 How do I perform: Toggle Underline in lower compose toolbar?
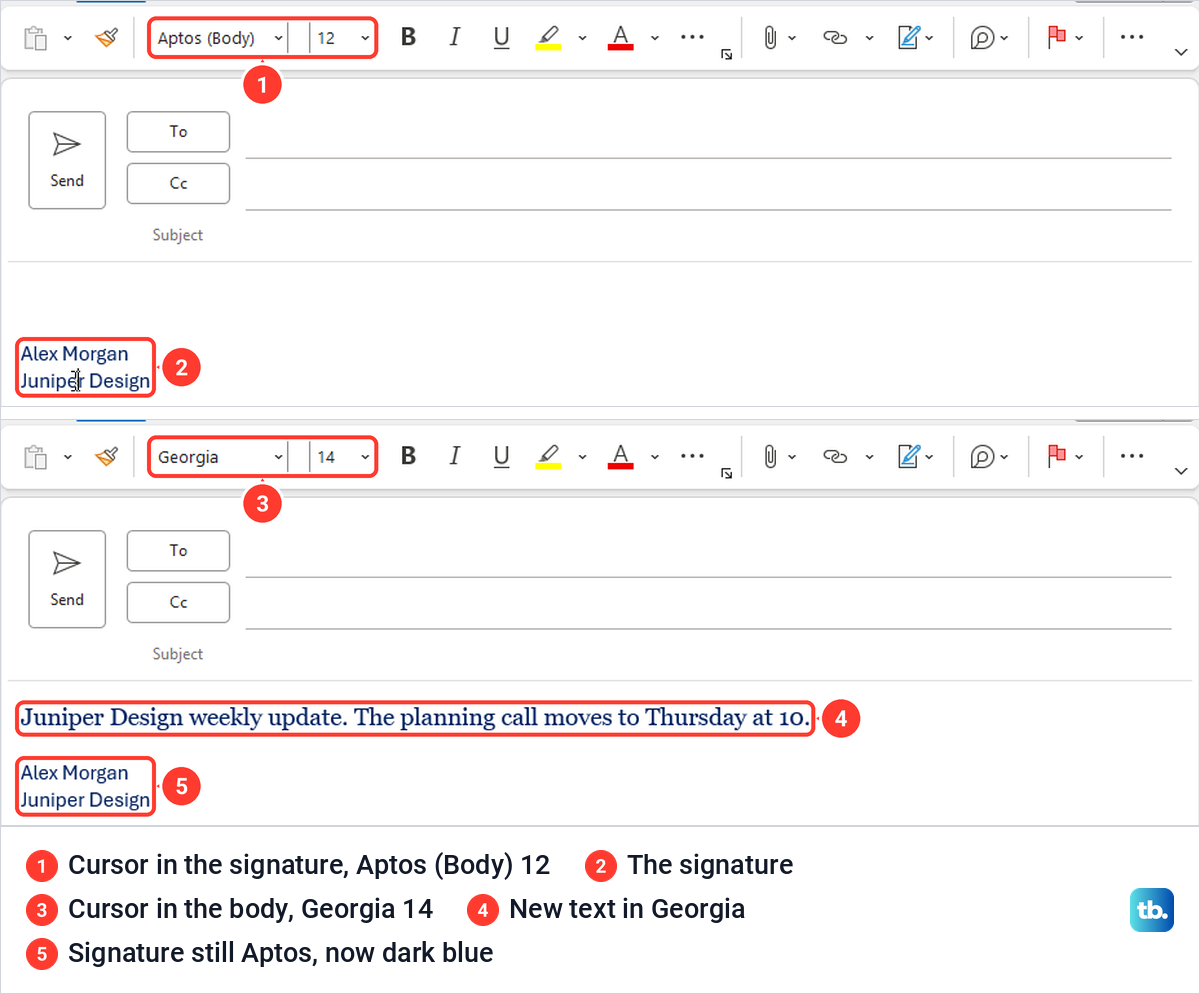502,457
